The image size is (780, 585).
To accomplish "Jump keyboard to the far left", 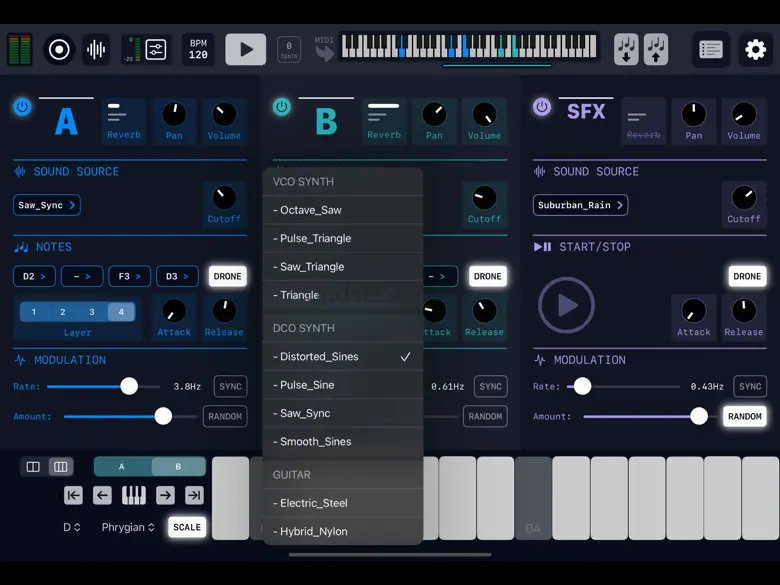I will click(x=73, y=495).
